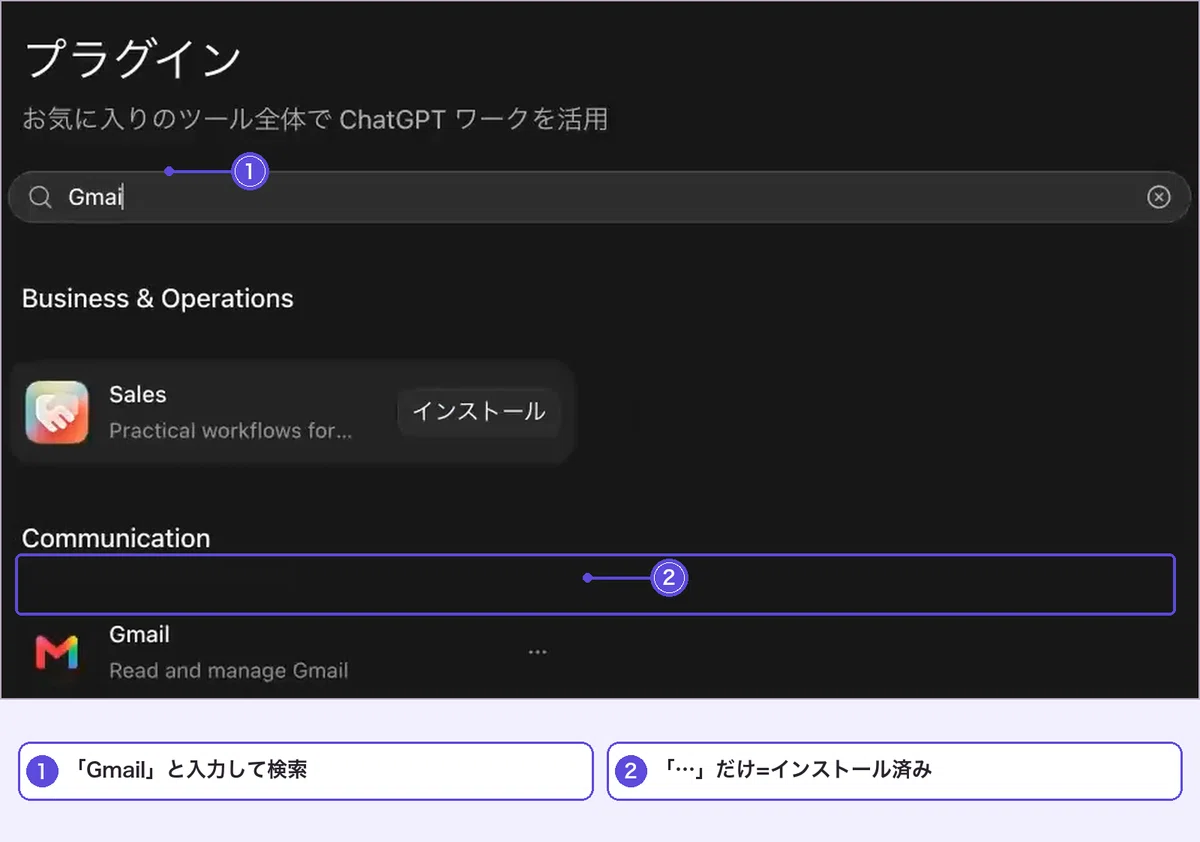Select the legend text 「Gmail」と入力して検索
The height and width of the screenshot is (842, 1200).
(x=190, y=770)
